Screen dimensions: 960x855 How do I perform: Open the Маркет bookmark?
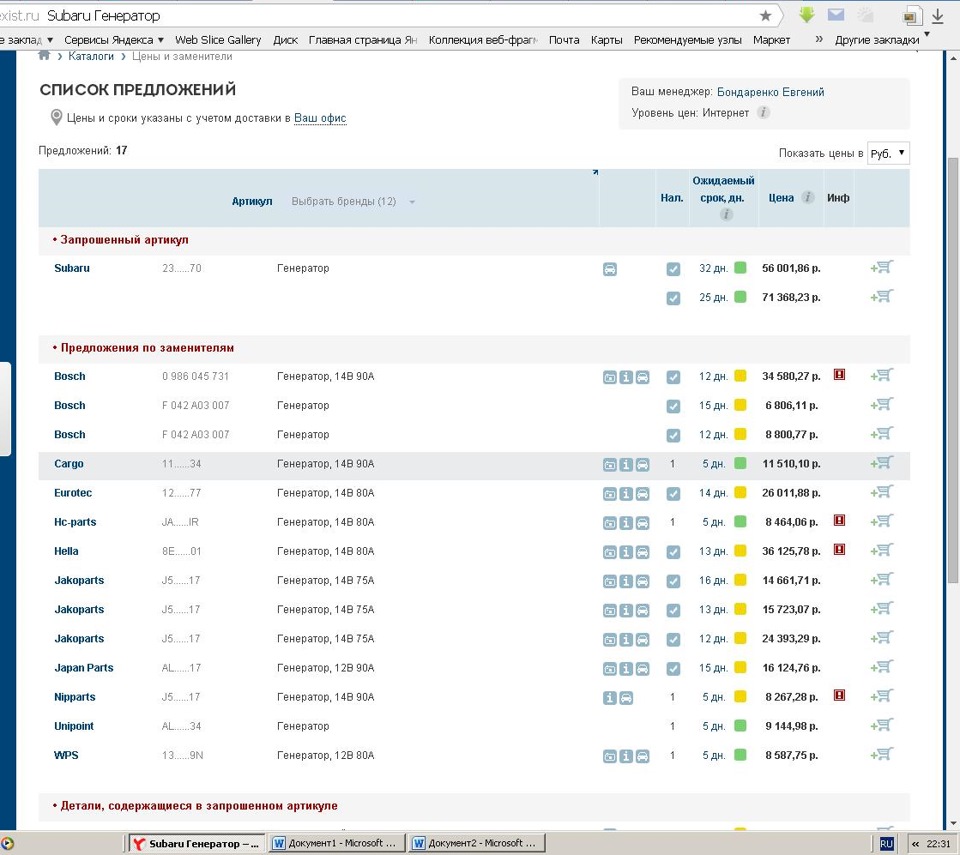coord(771,40)
